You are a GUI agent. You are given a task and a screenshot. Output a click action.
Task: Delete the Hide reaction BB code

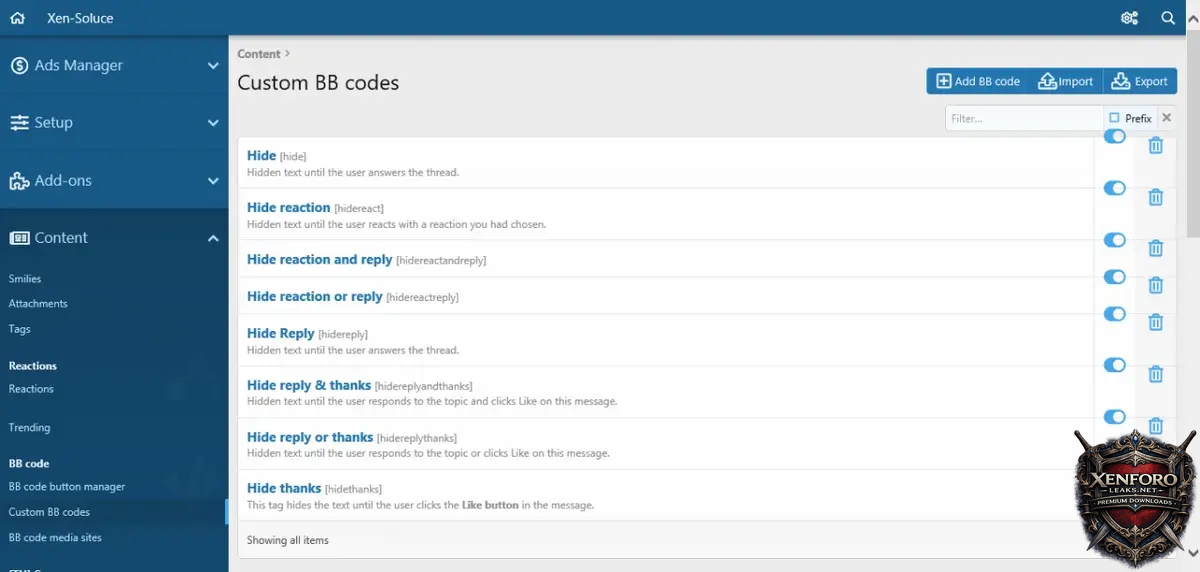click(1155, 198)
